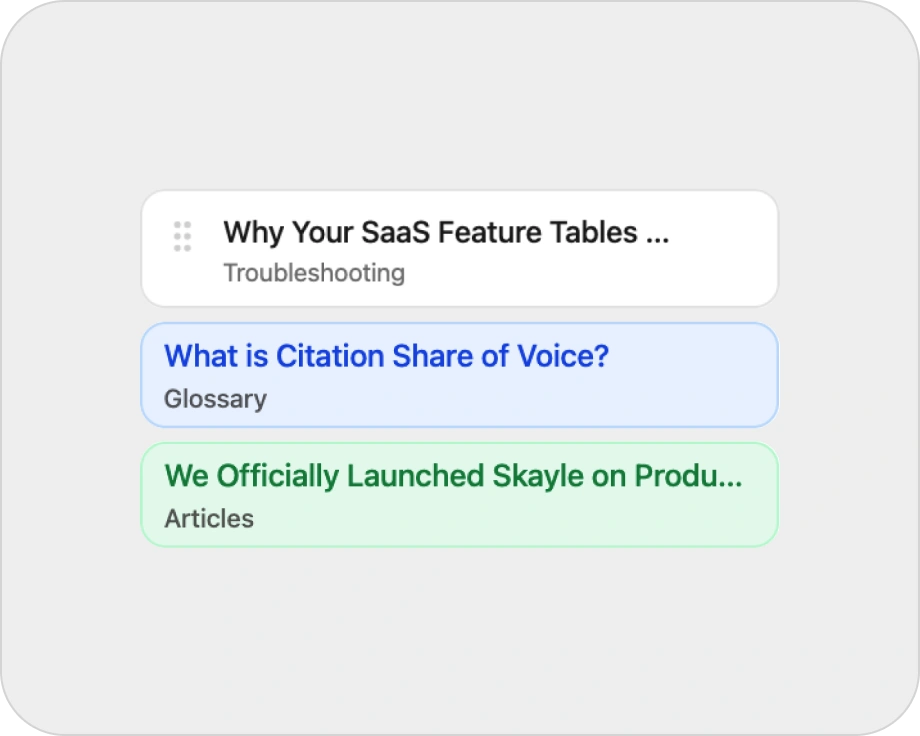Click the gray background below the cards
This screenshot has width=920, height=736.
[x=460, y=640]
